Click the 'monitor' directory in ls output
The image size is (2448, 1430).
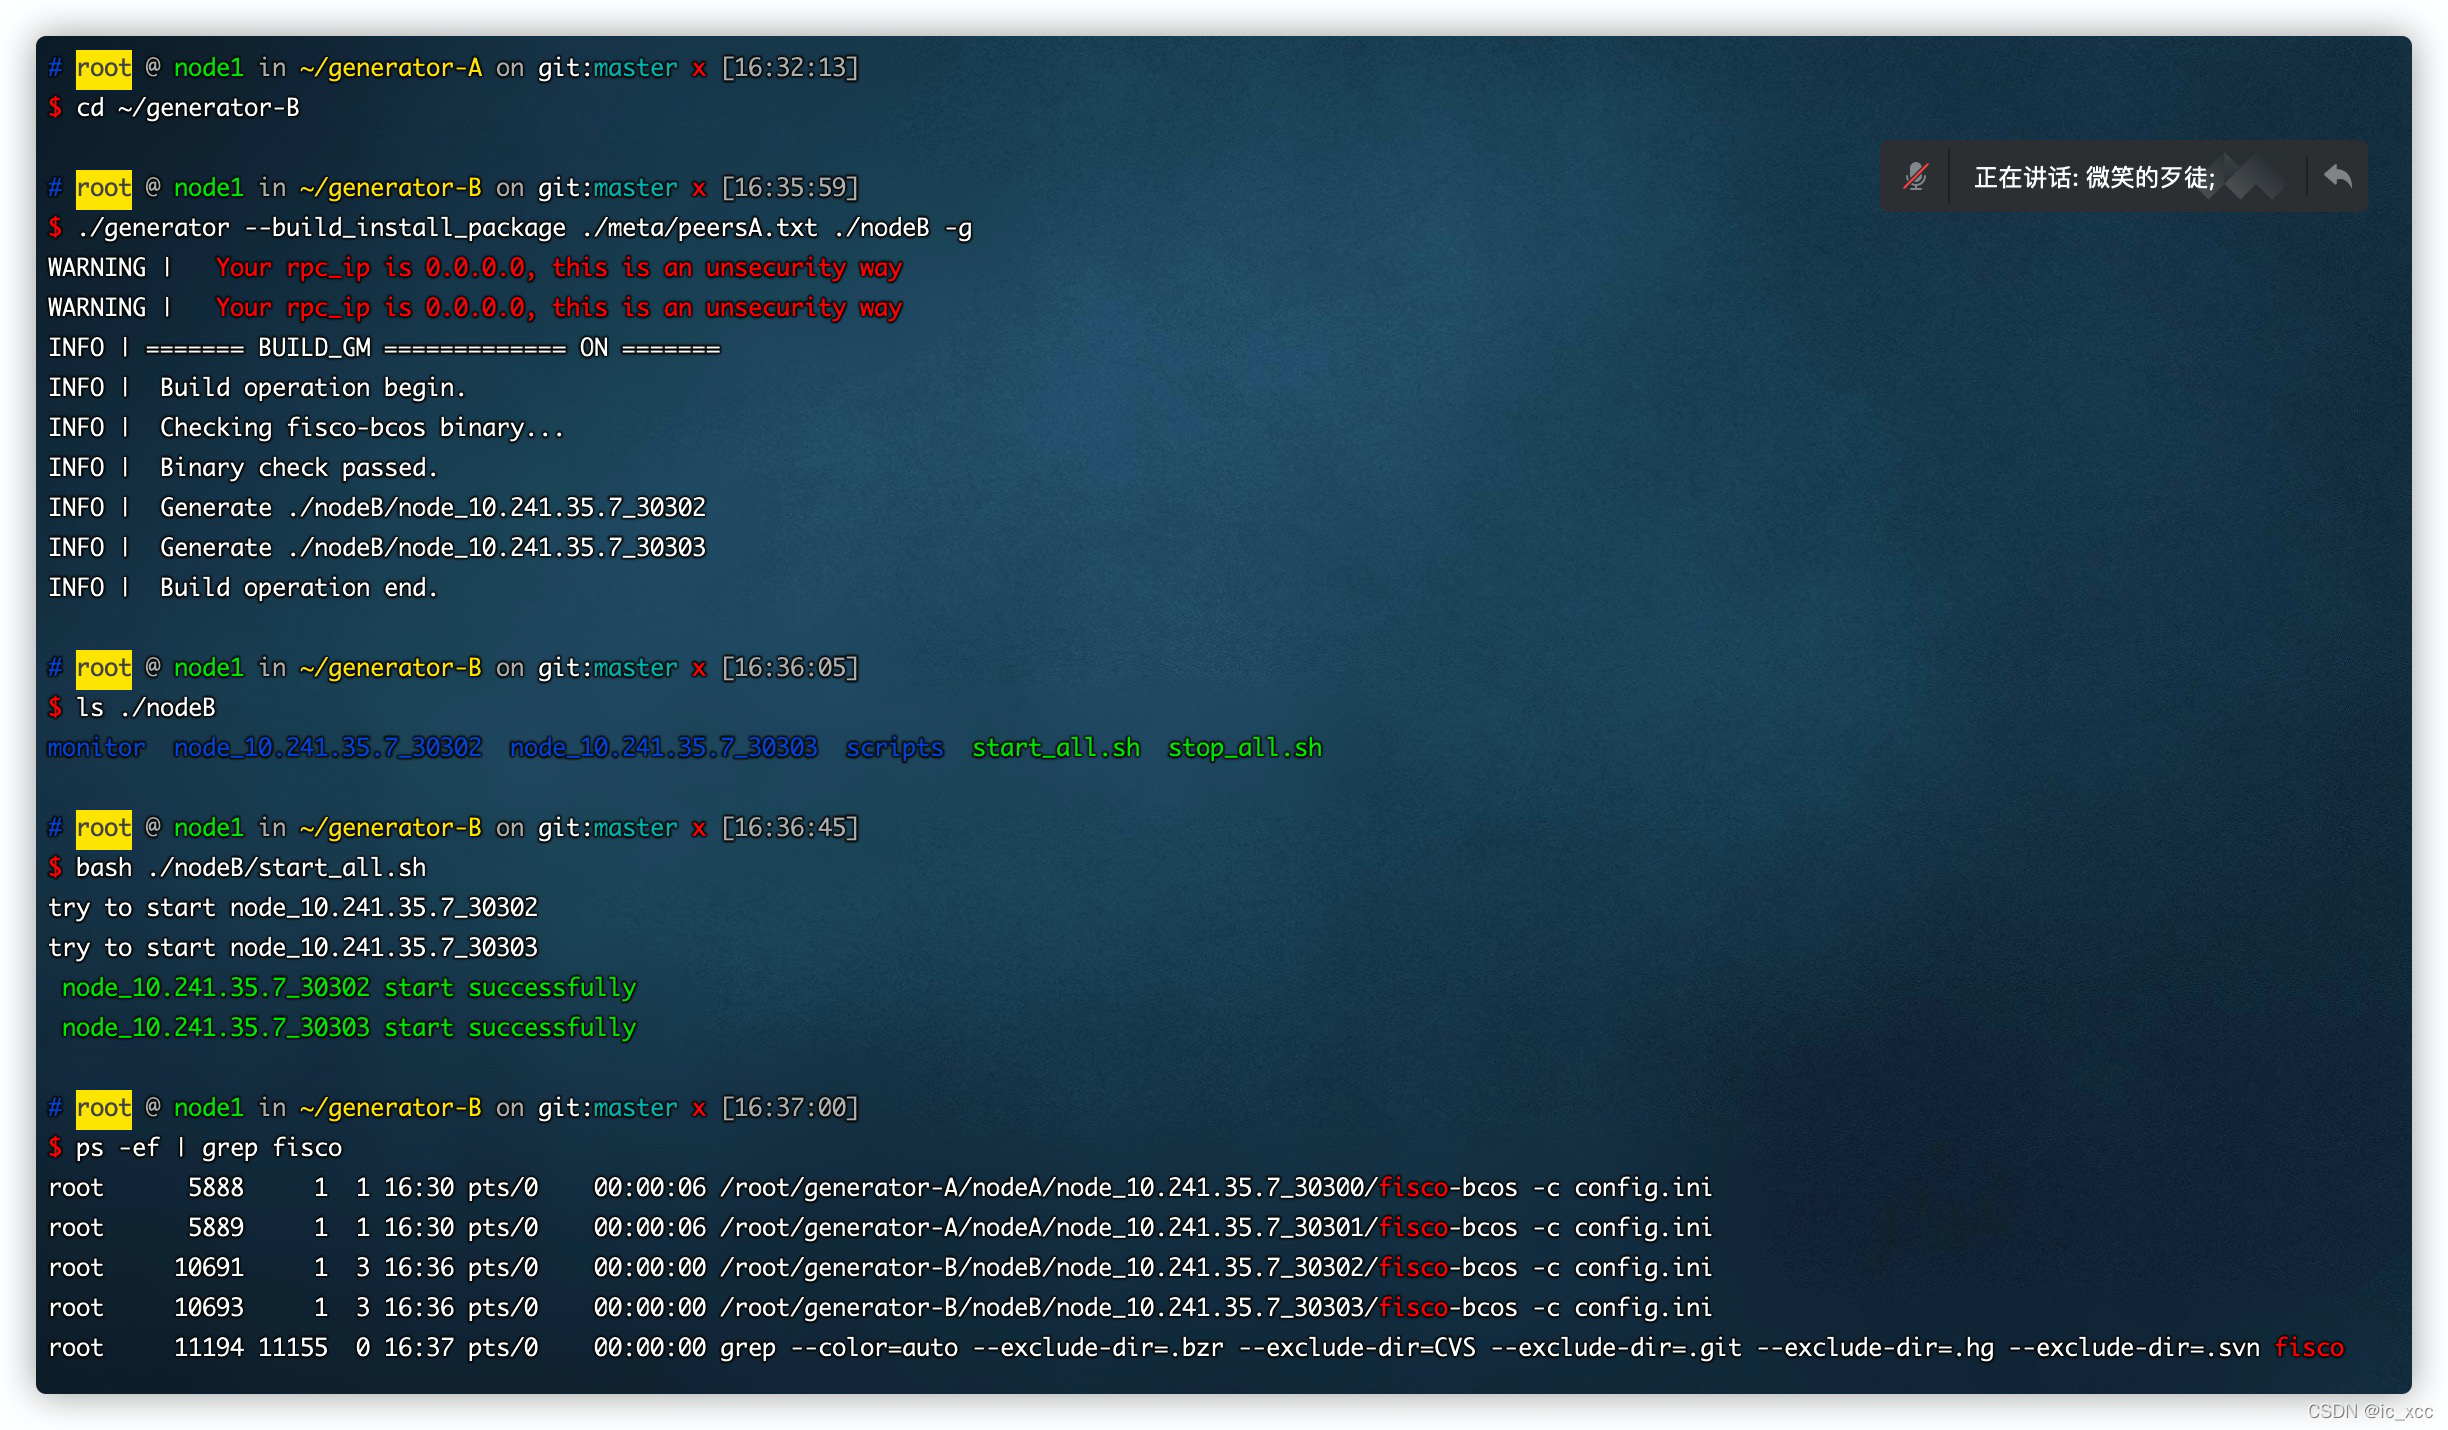coord(96,748)
